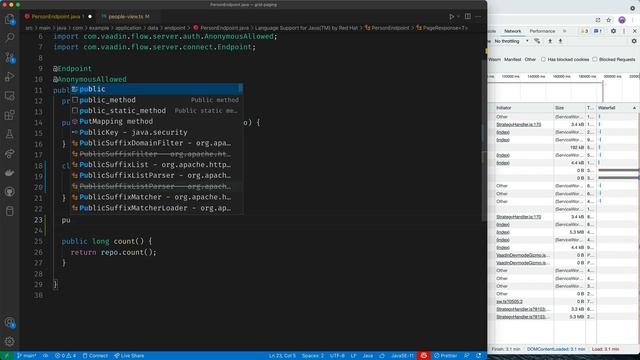Open the Docker whale view

coord(9,173)
